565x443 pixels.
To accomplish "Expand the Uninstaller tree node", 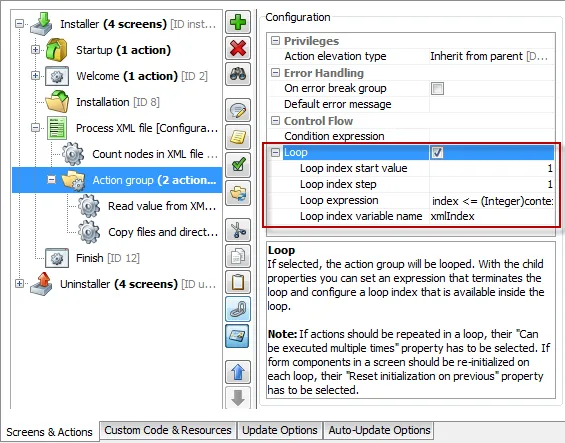I will pos(19,284).
